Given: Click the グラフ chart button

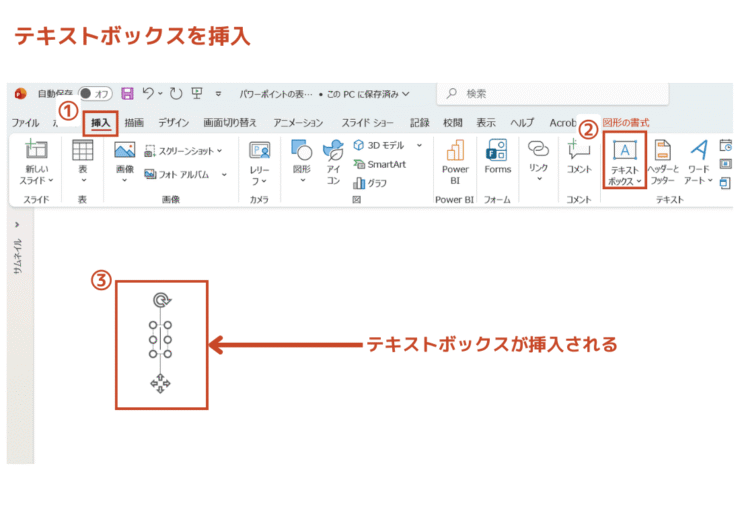Looking at the screenshot, I should coord(370,183).
